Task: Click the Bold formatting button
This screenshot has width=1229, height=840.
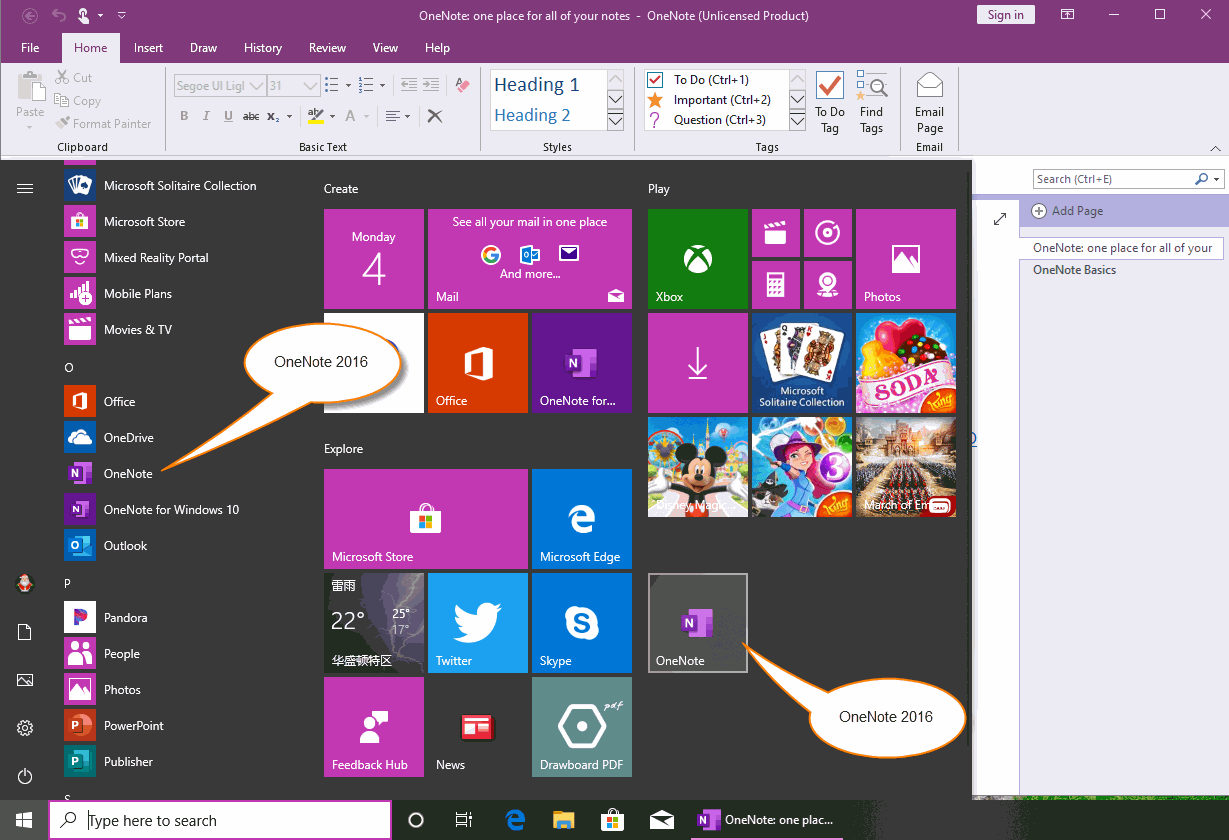Action: 184,116
